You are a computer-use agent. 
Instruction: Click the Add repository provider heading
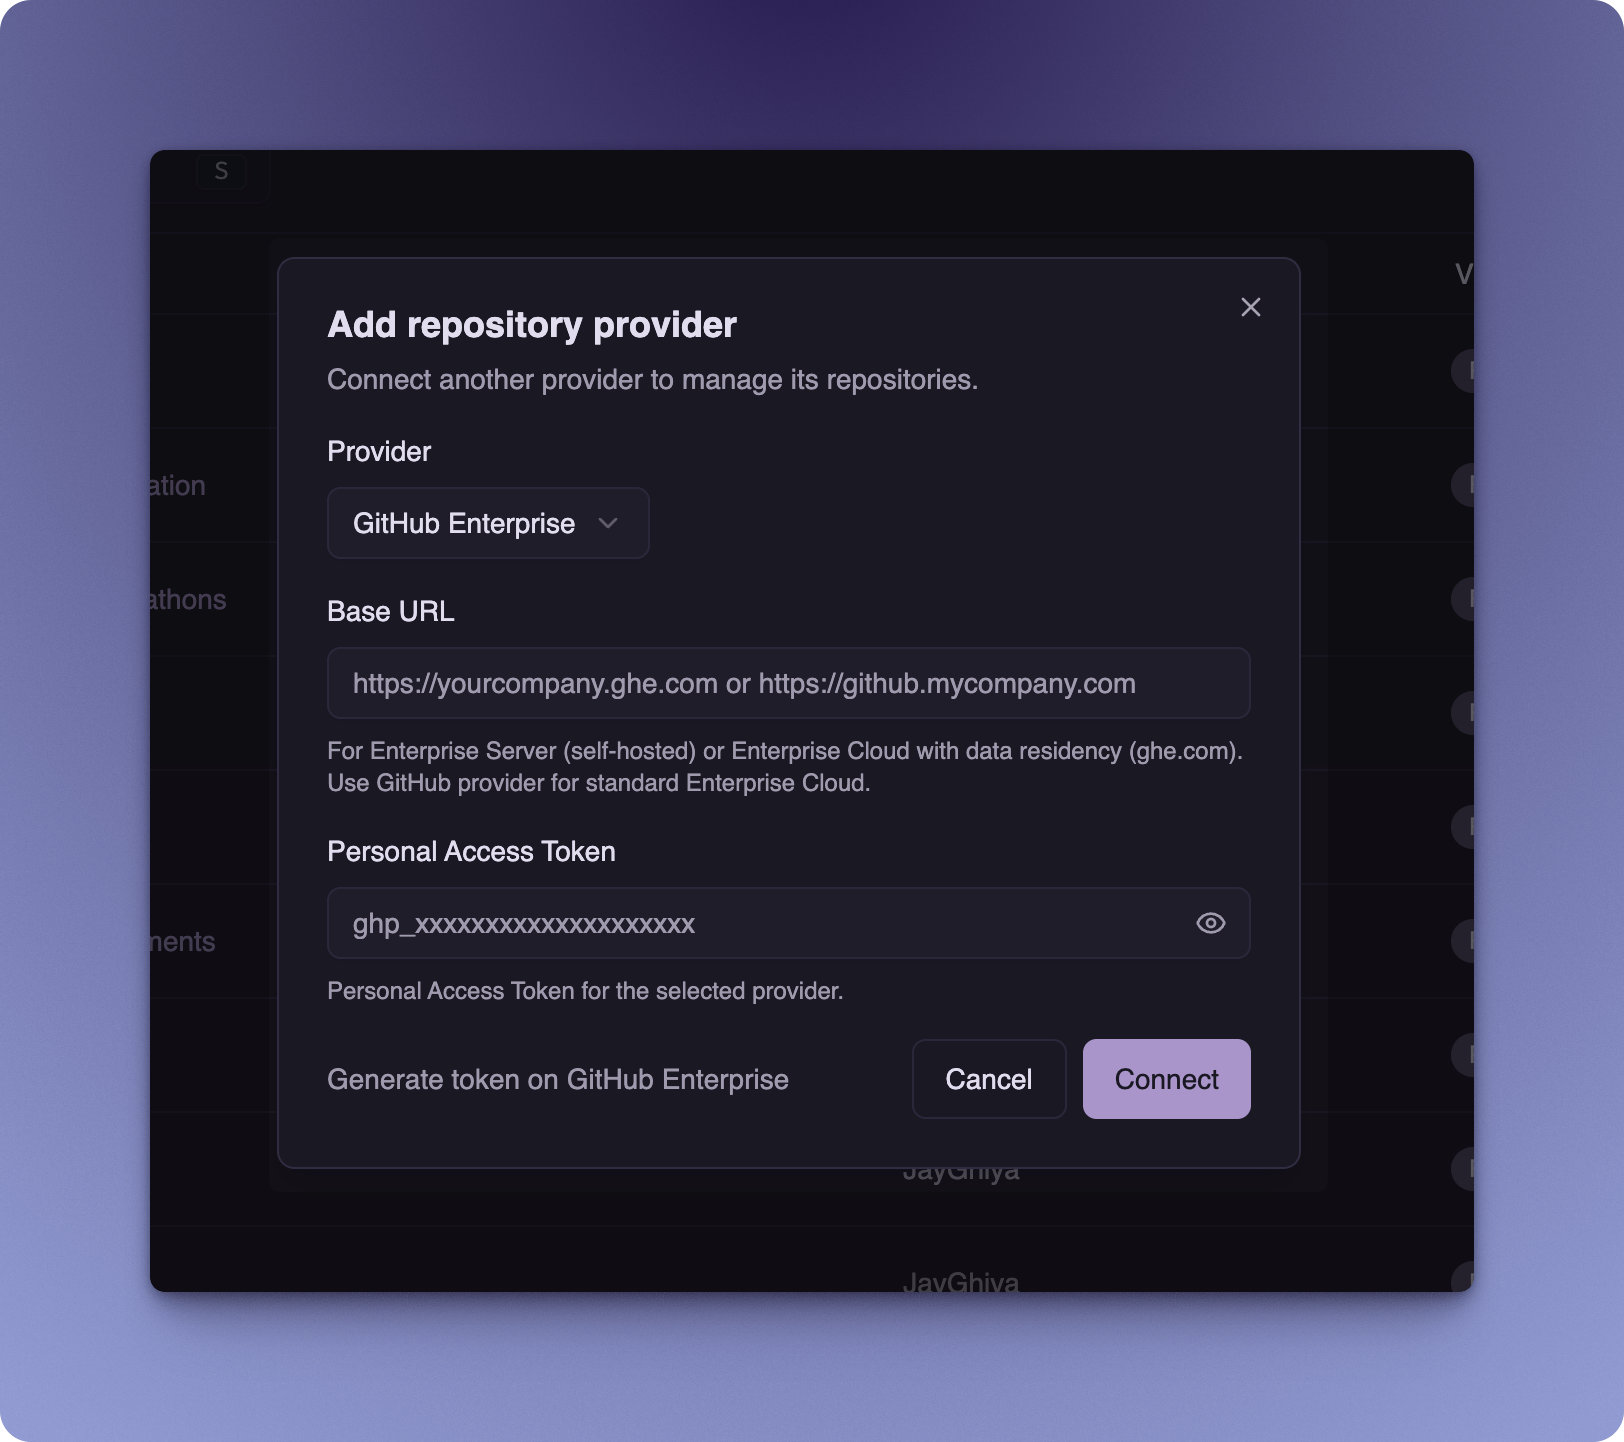[532, 324]
